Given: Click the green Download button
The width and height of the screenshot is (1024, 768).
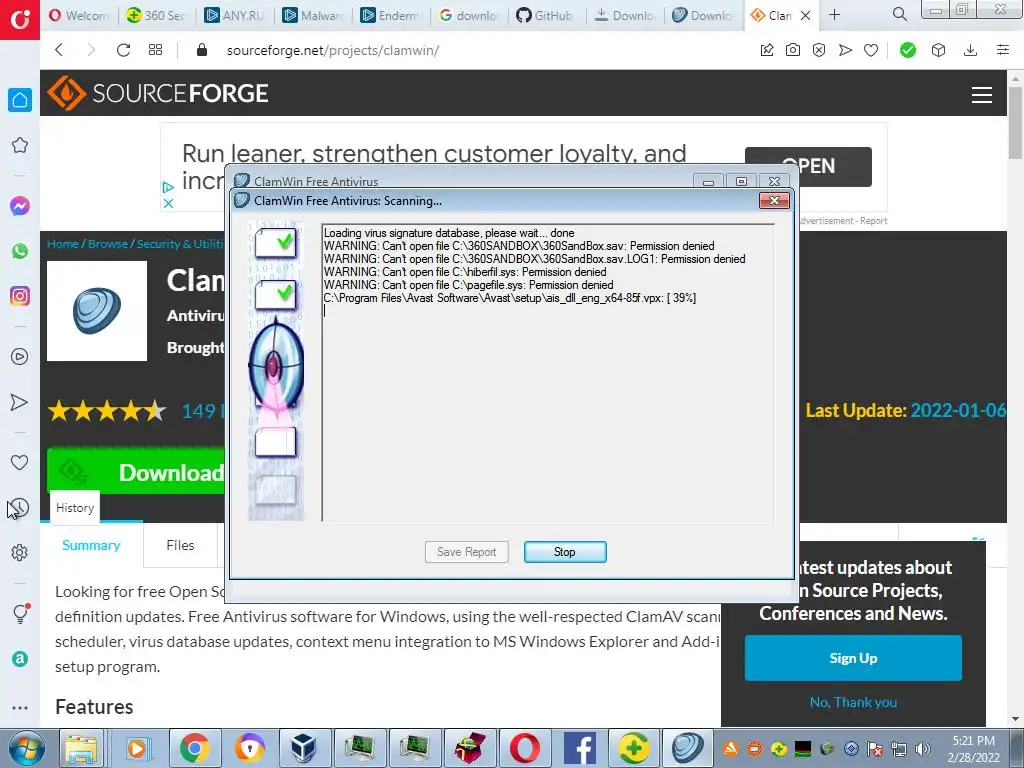Looking at the screenshot, I should 136,471.
